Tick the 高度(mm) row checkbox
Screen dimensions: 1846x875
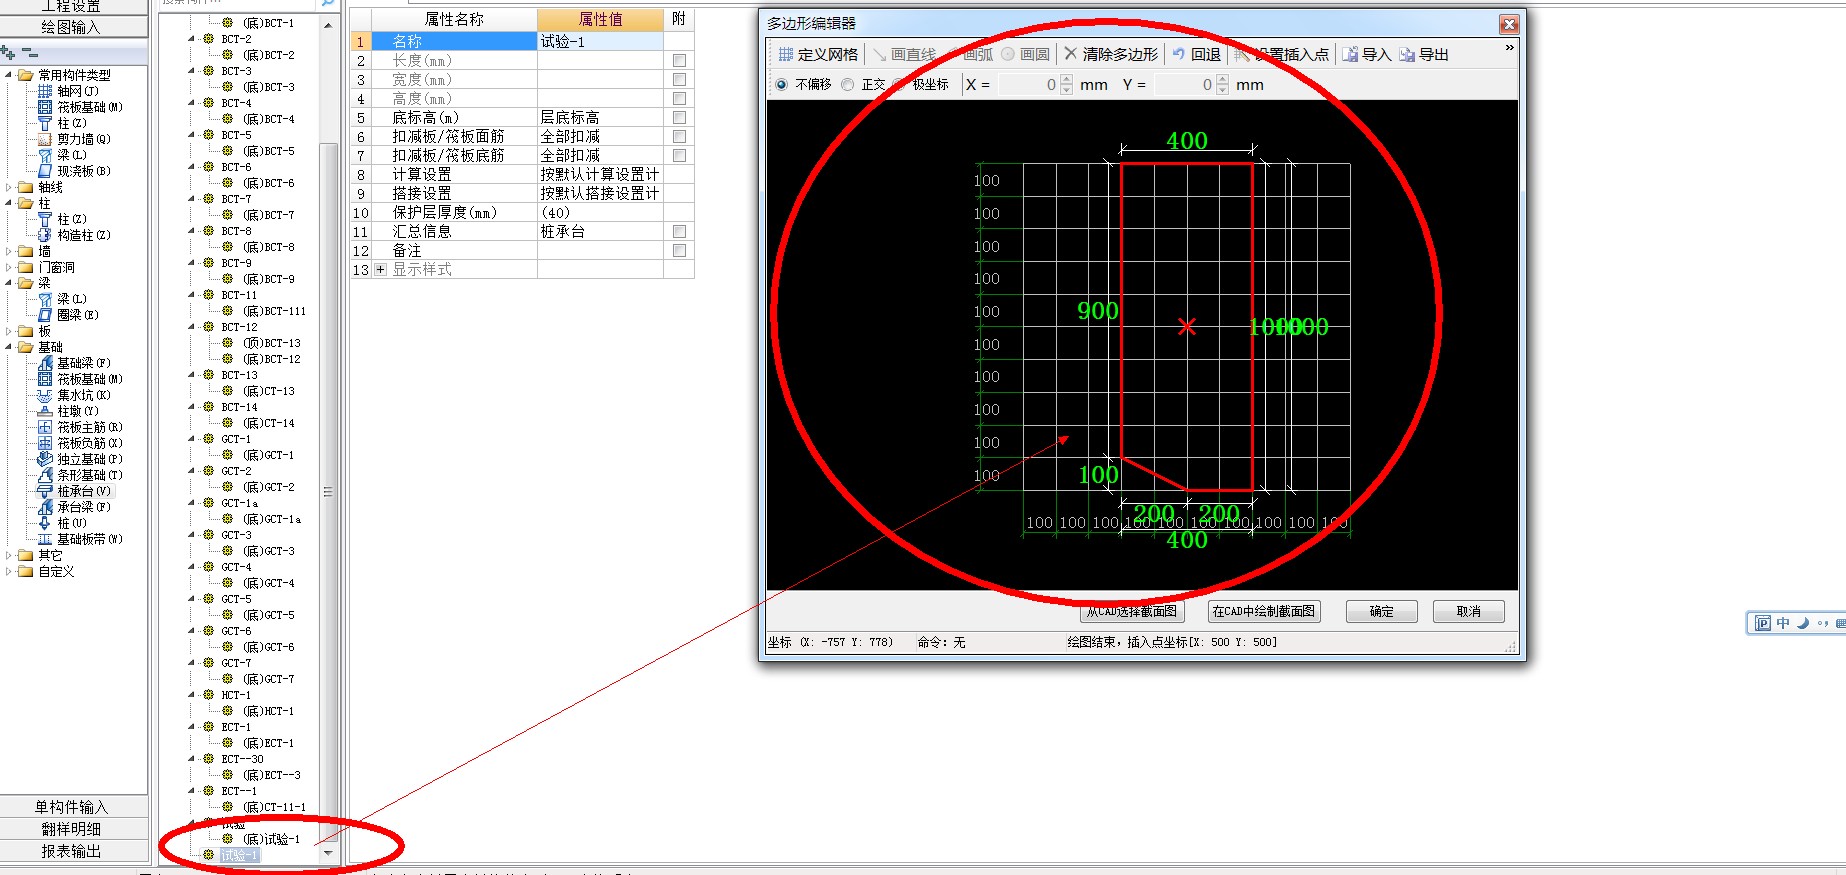pos(680,99)
